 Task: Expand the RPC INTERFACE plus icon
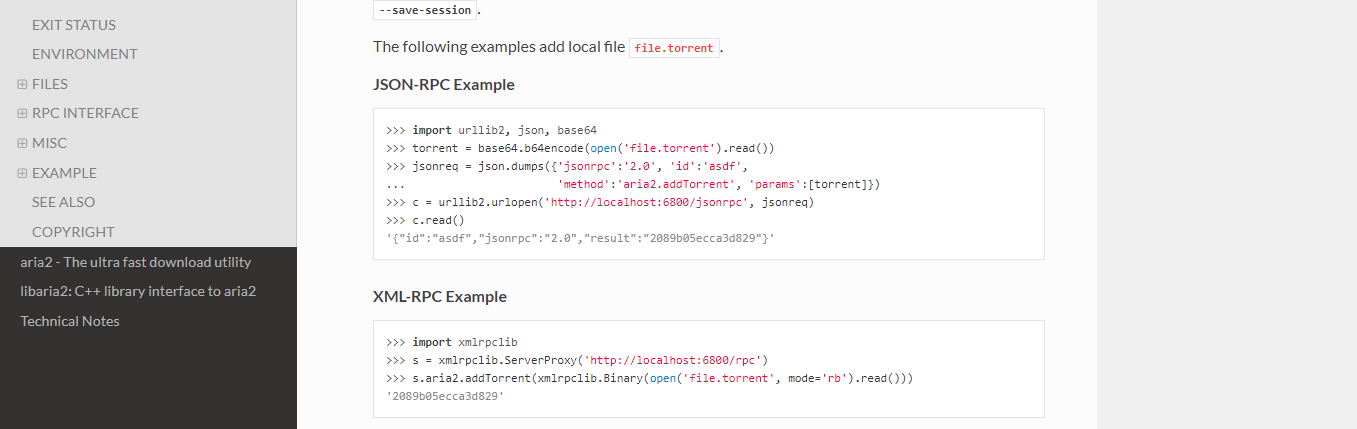pos(22,114)
